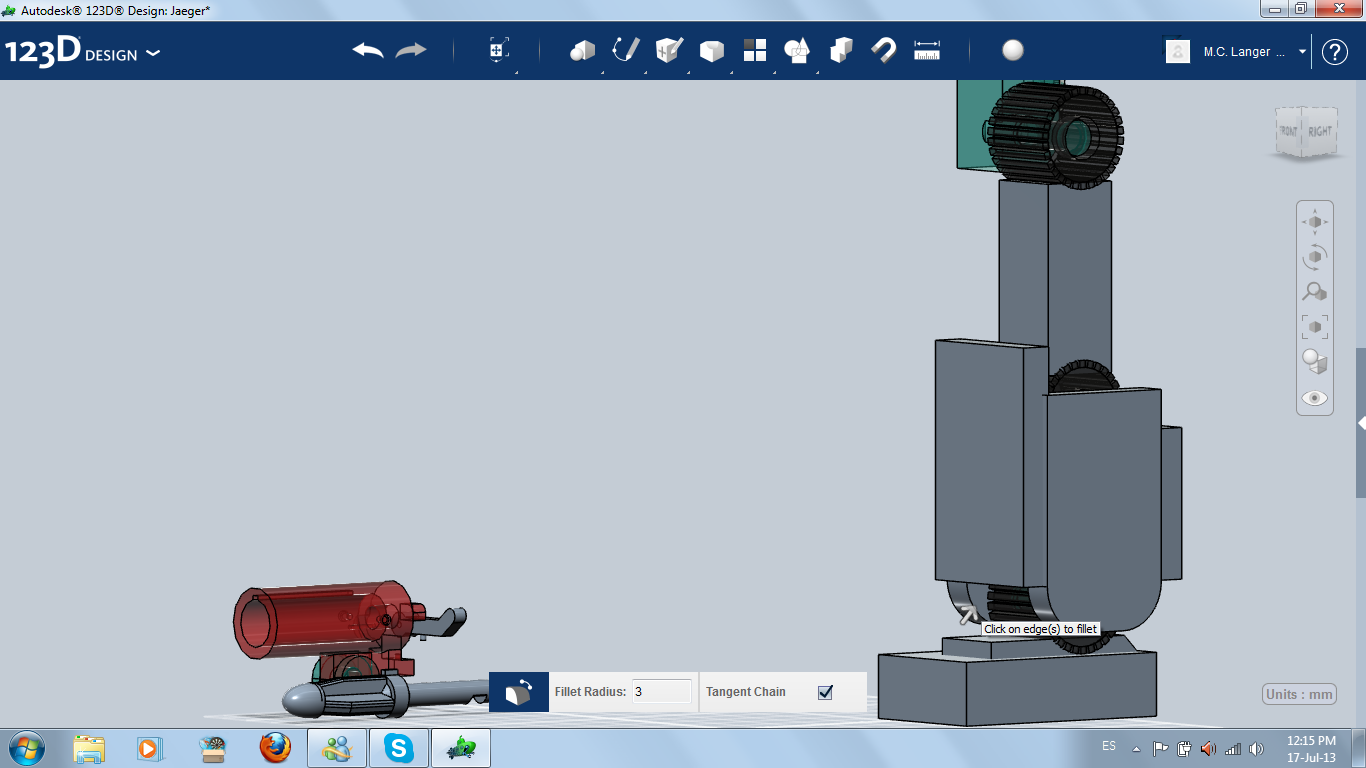Open the Construct tools menu

669,50
